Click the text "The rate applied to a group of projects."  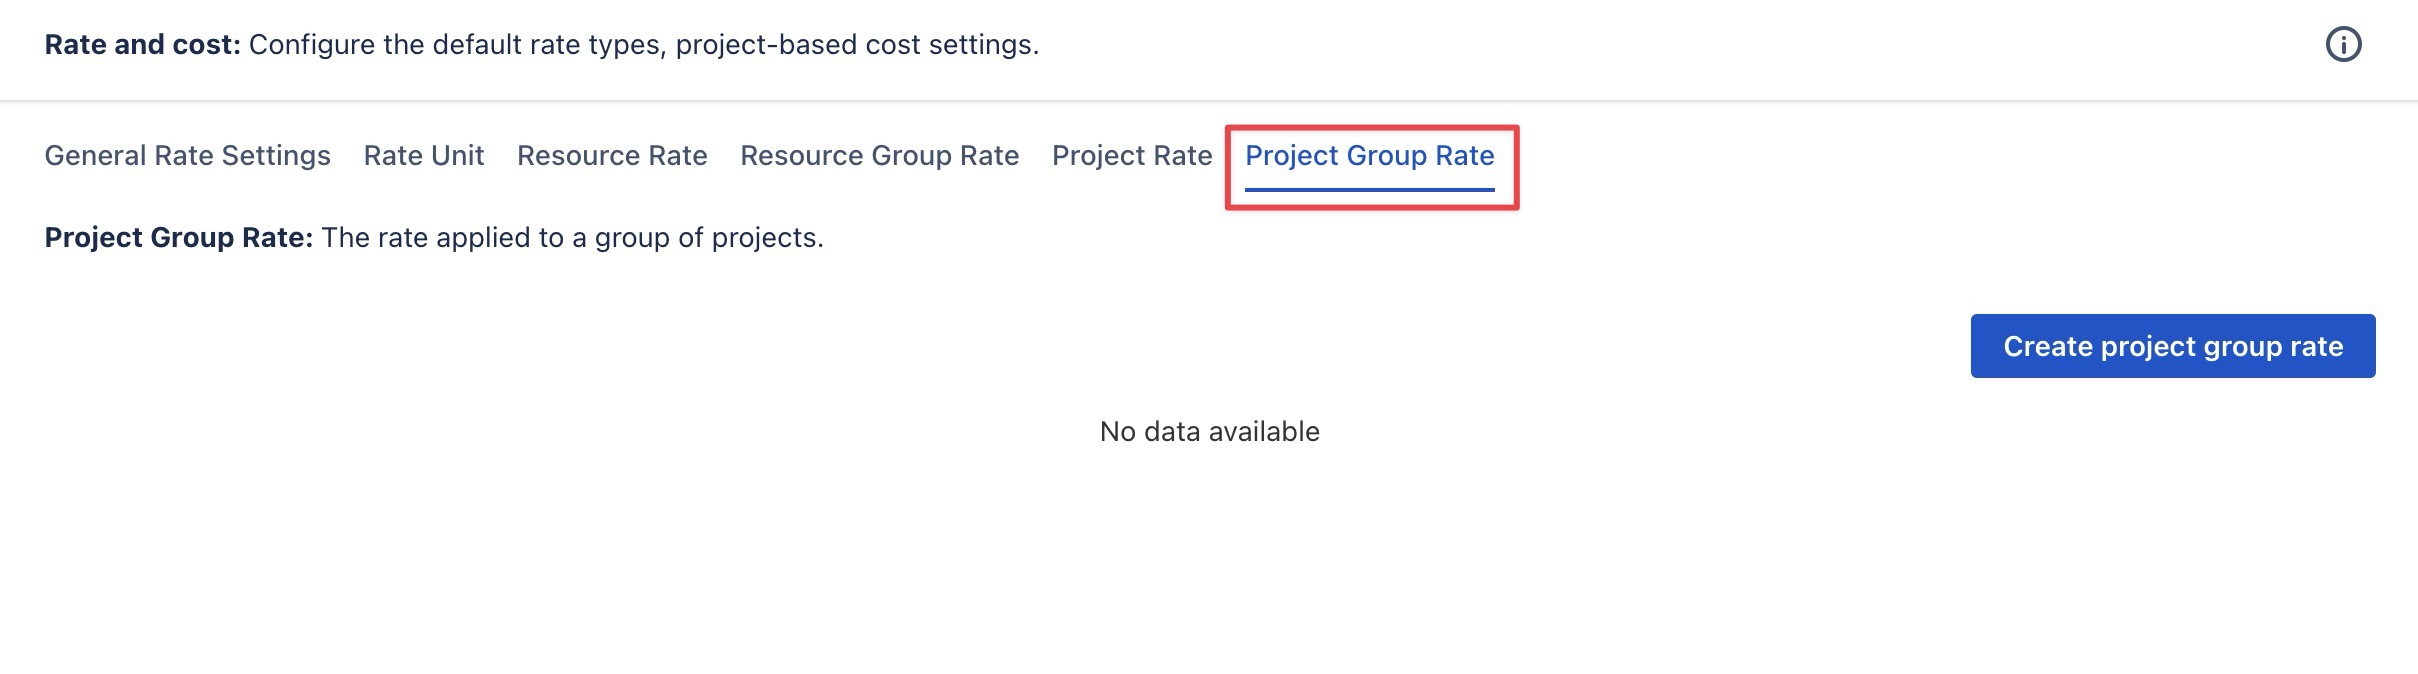click(x=572, y=238)
